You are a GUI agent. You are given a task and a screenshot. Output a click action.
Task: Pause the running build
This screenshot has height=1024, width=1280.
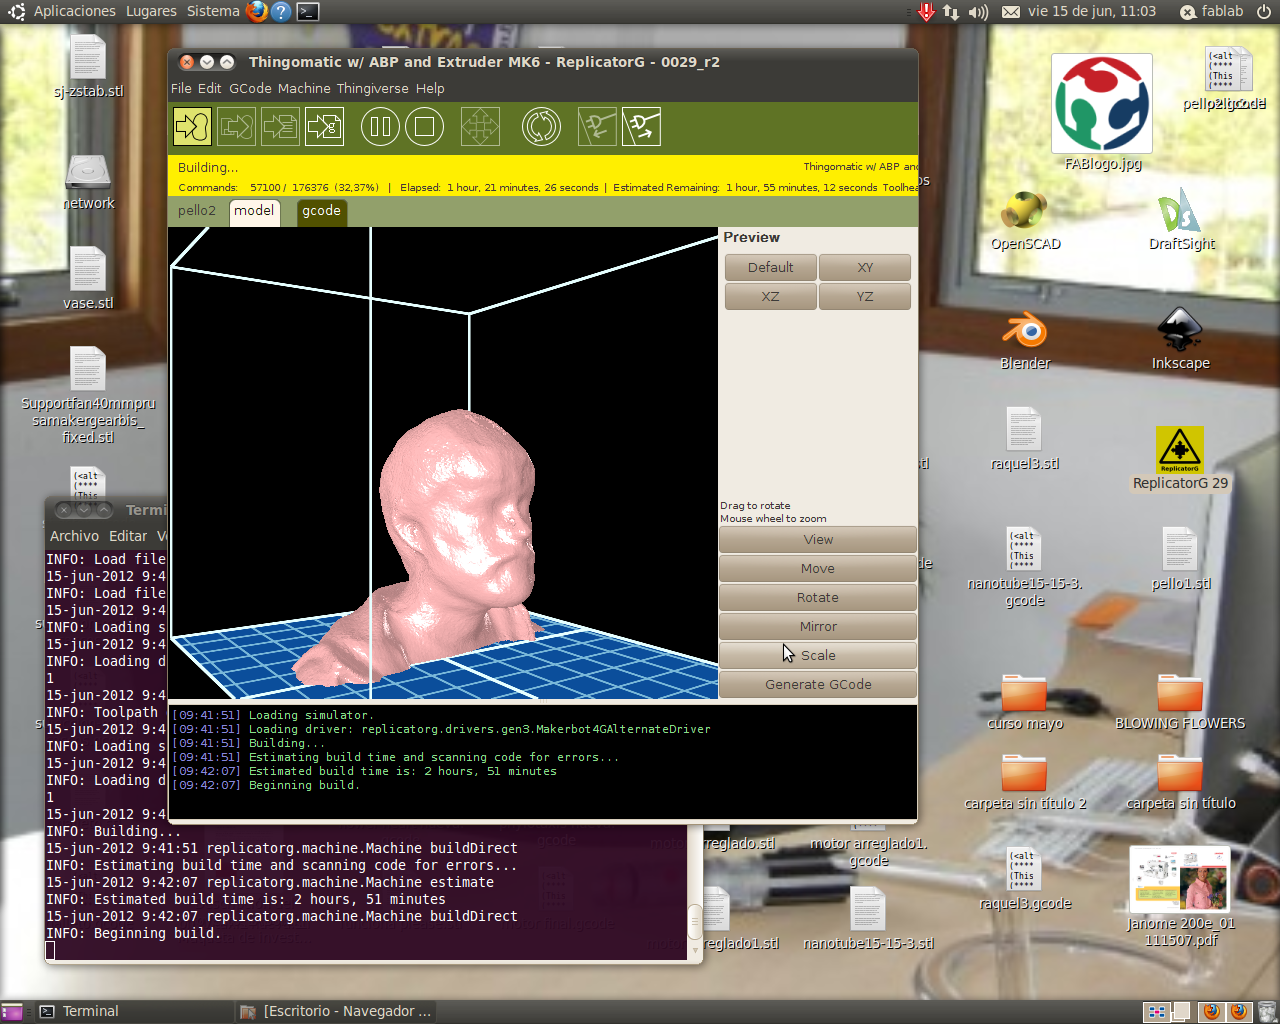tap(380, 127)
